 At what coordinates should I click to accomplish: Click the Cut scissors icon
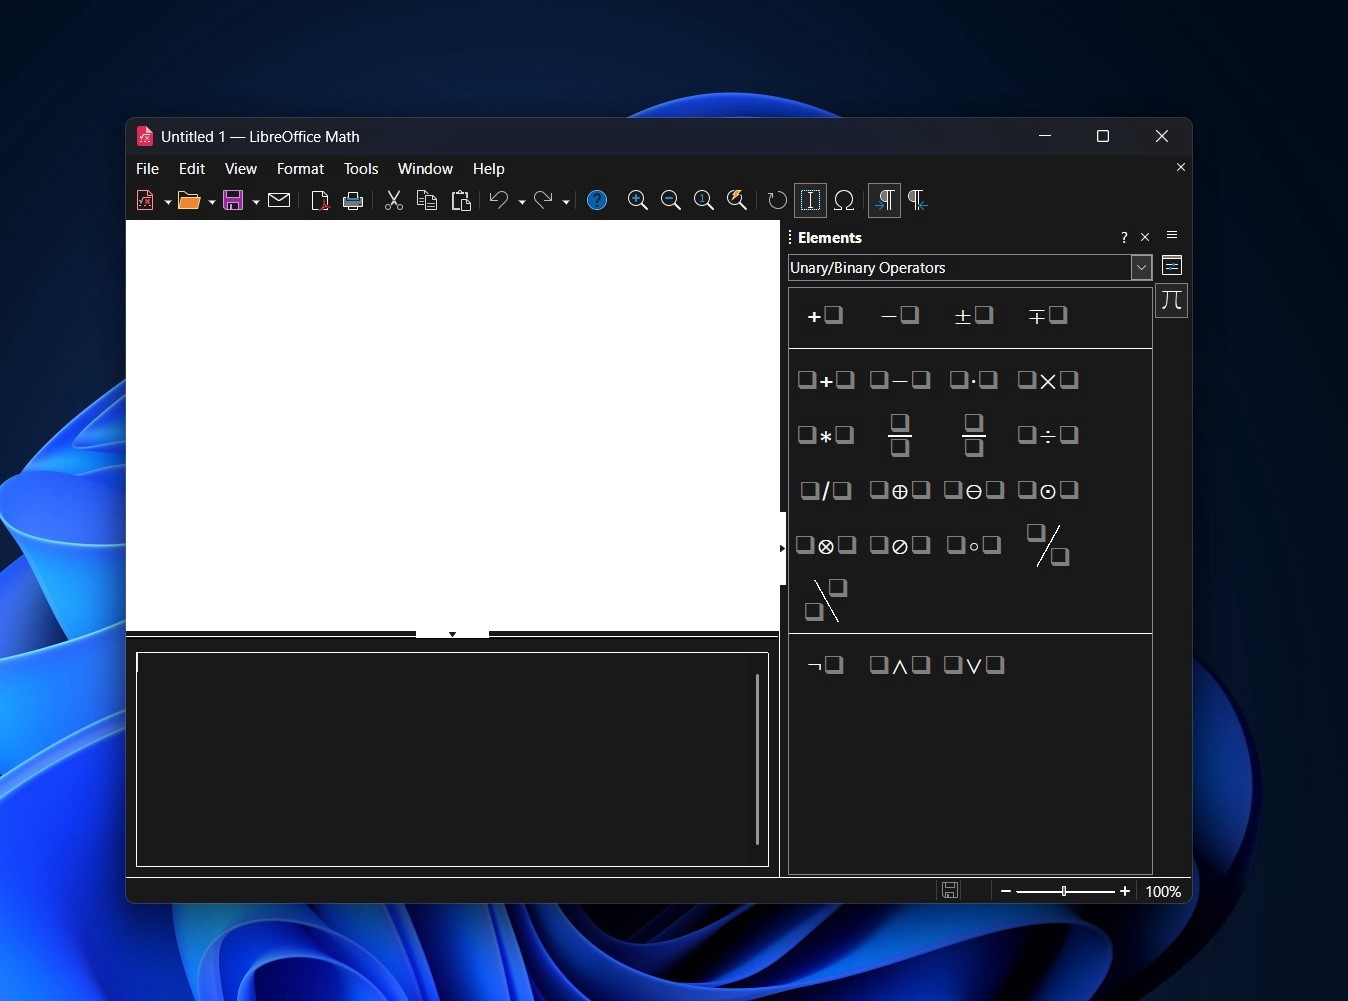394,200
